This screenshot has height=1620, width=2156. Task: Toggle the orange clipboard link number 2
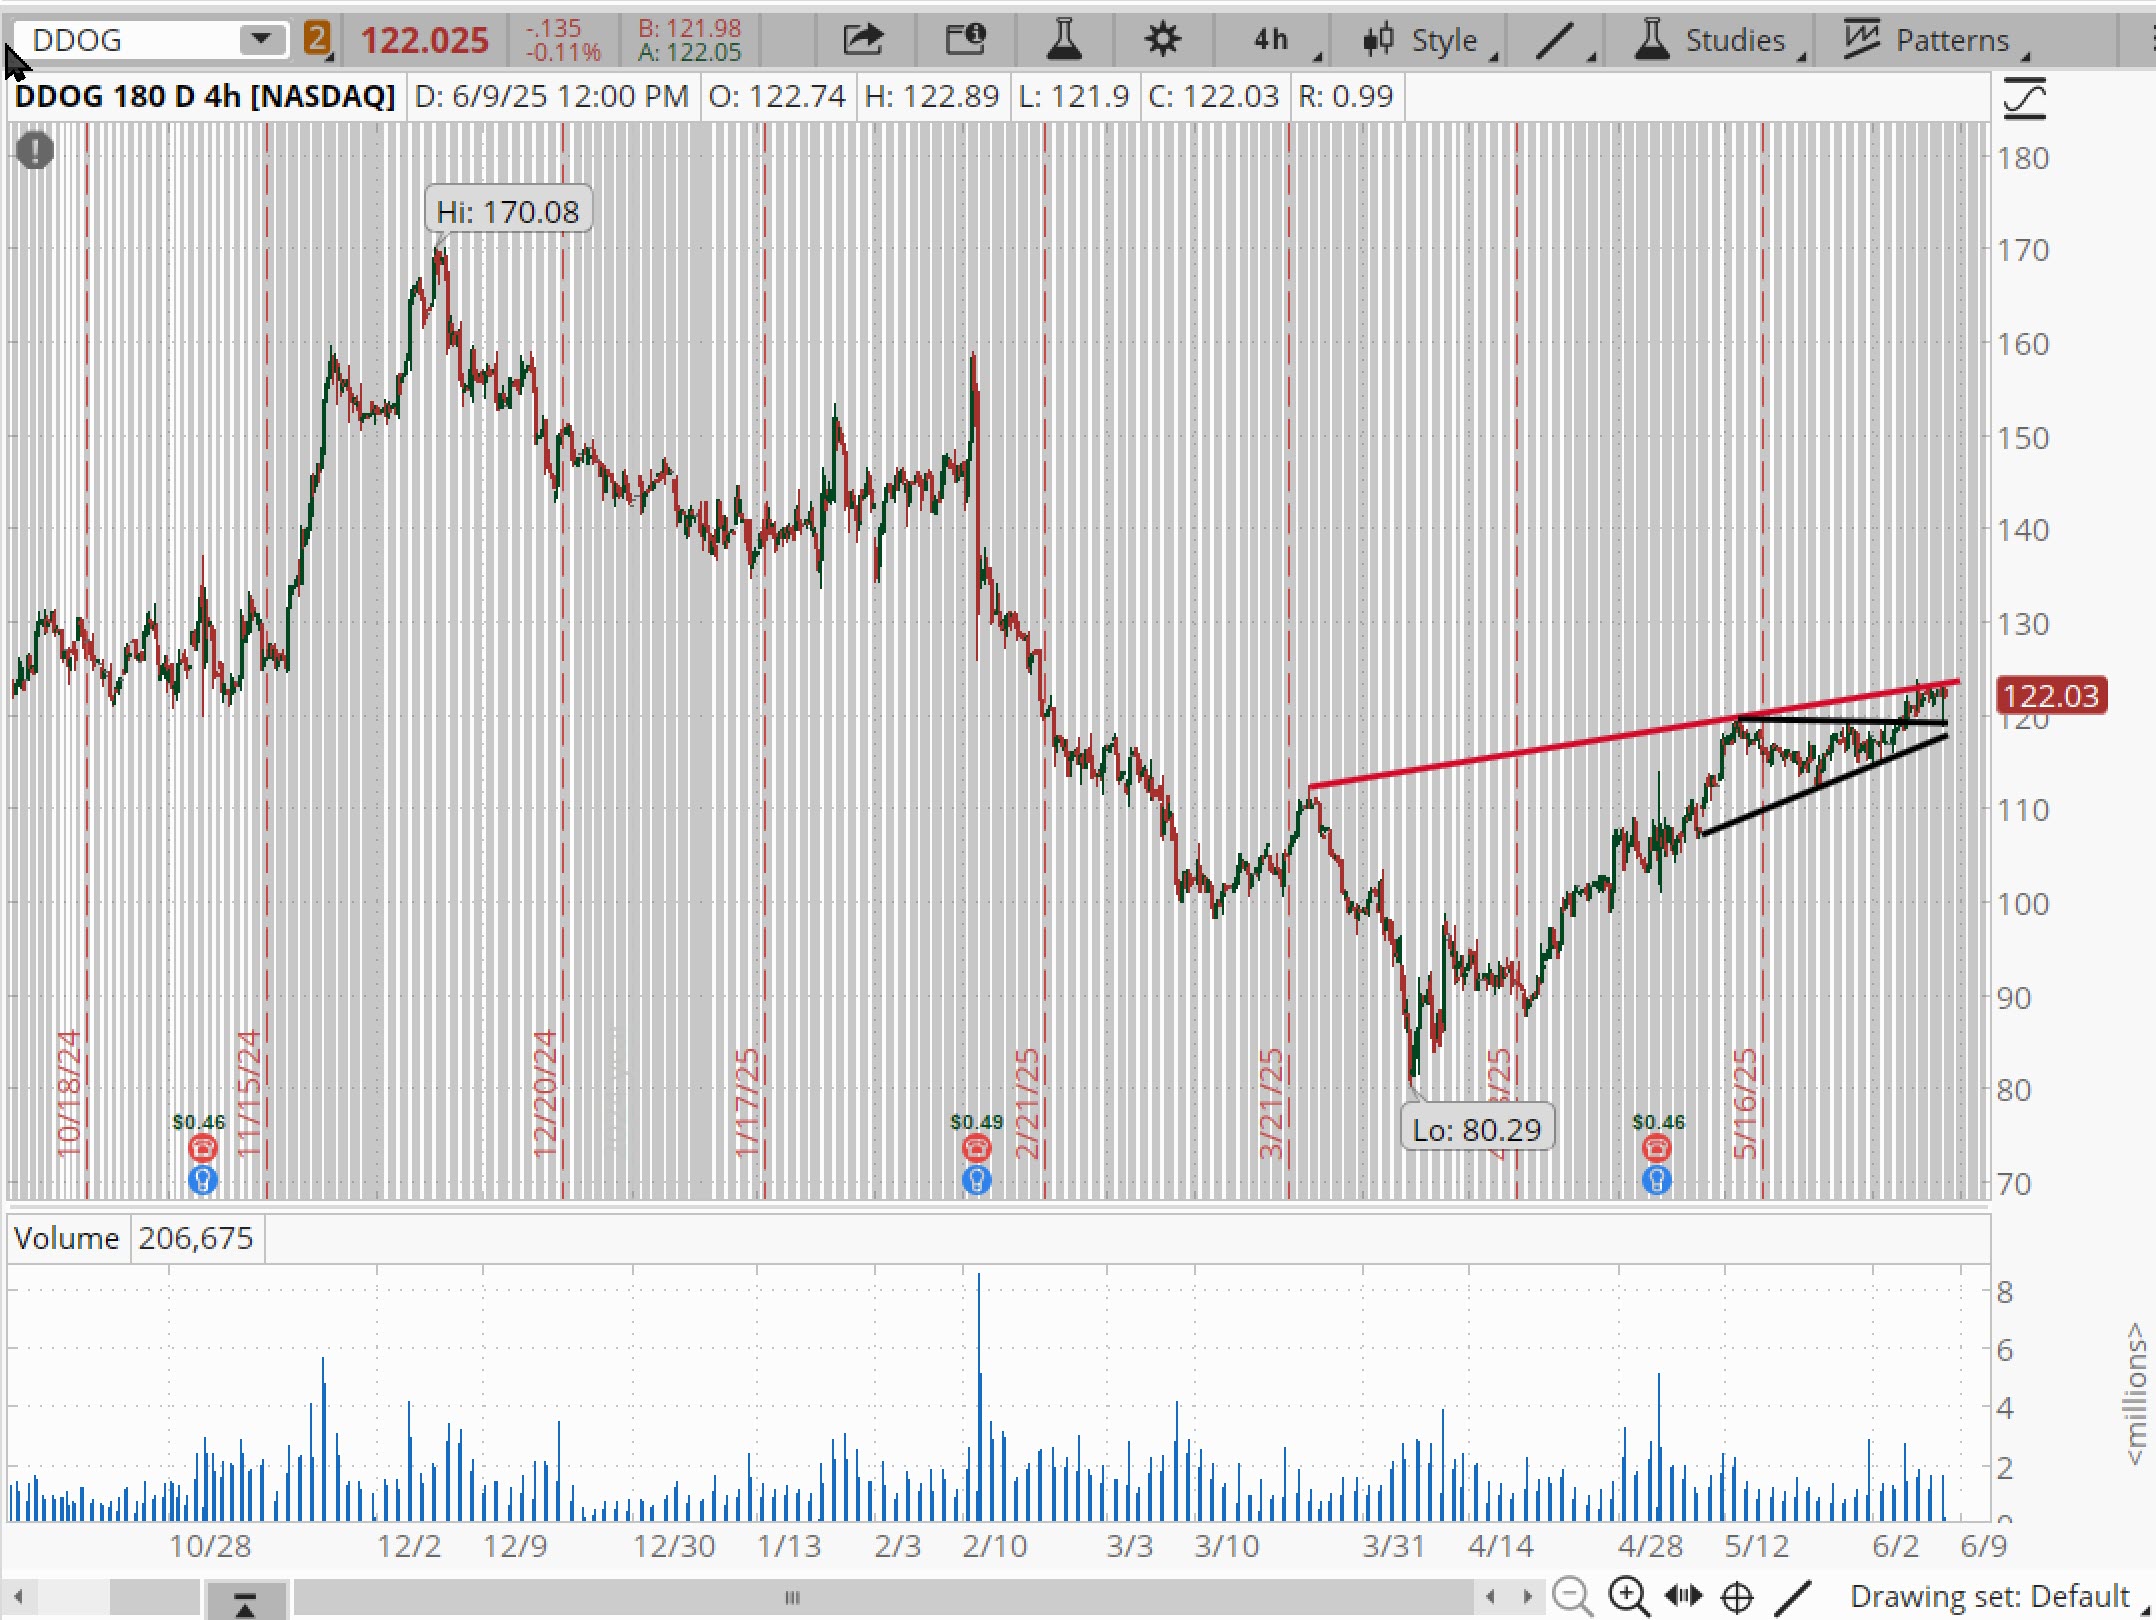pos(316,40)
